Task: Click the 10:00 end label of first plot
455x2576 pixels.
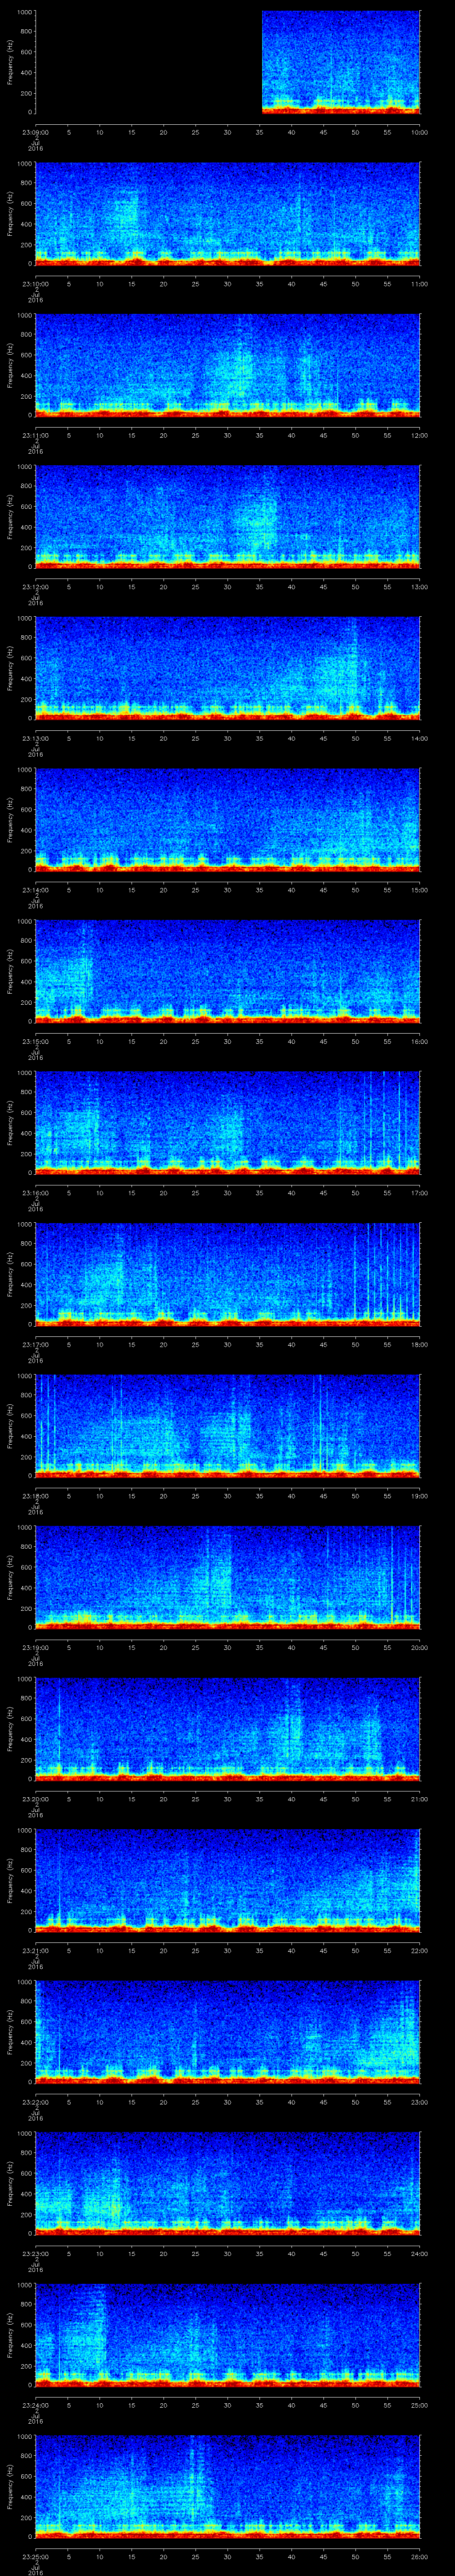Action: pos(418,132)
